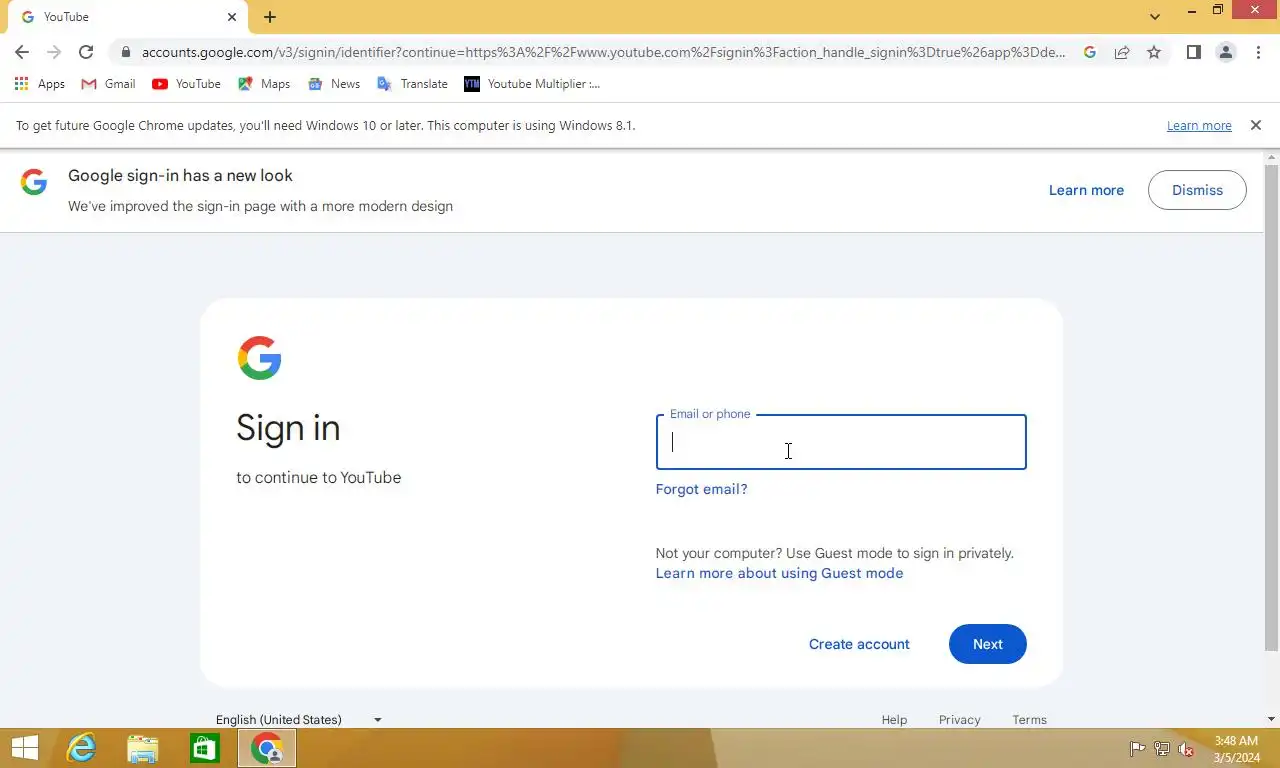Open the Chrome three-dot menu
The width and height of the screenshot is (1280, 768).
[1258, 52]
